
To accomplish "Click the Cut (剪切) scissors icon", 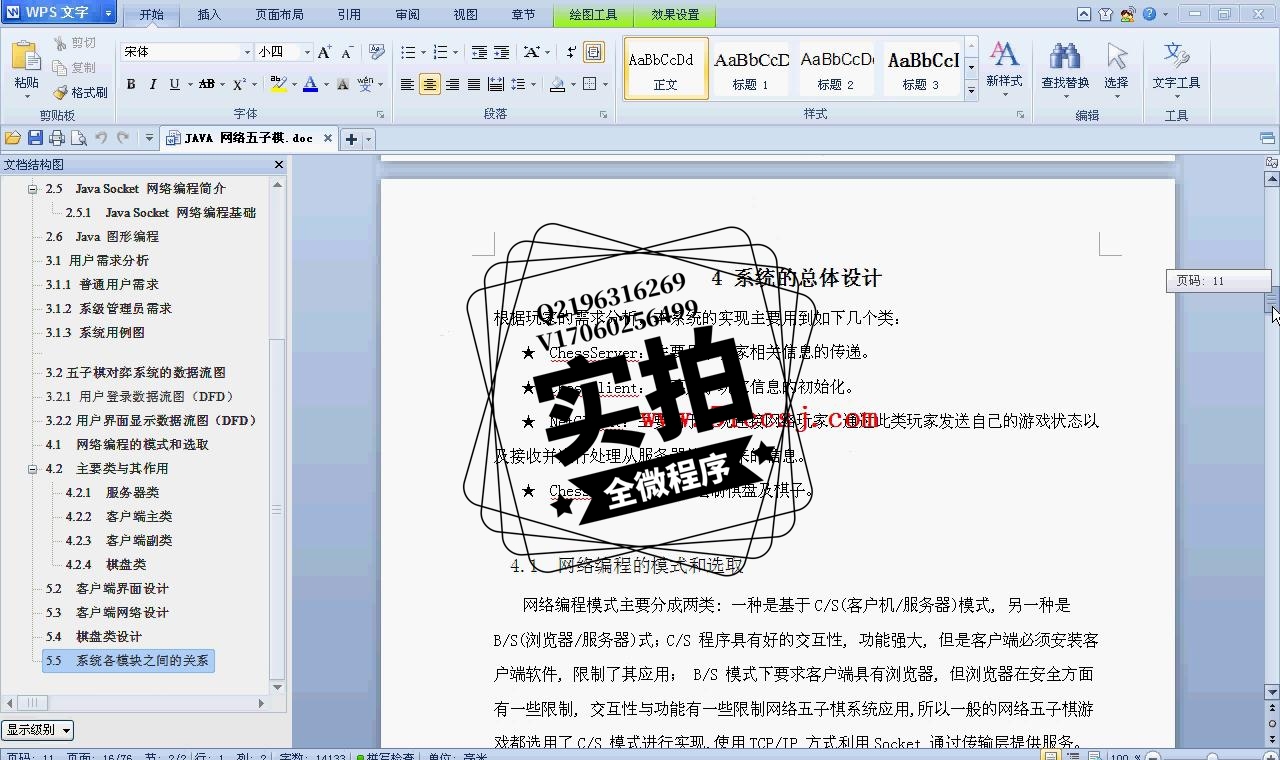I will point(60,43).
